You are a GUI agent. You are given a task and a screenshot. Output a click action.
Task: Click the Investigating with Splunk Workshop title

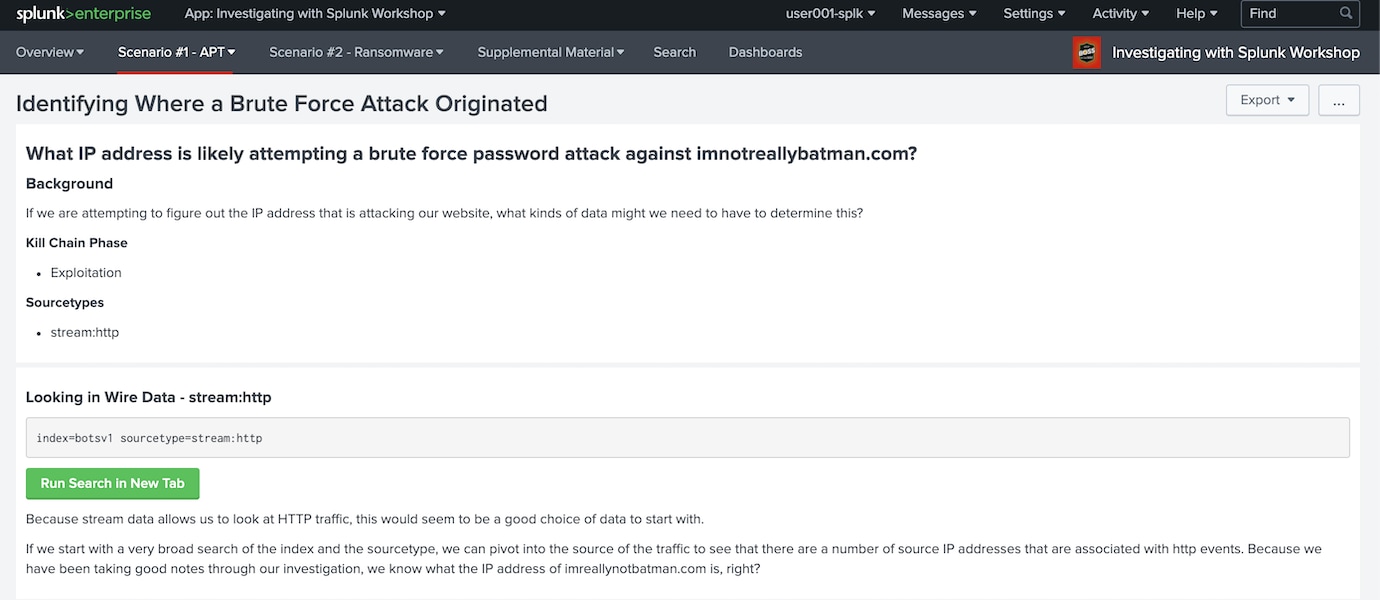(x=1236, y=53)
